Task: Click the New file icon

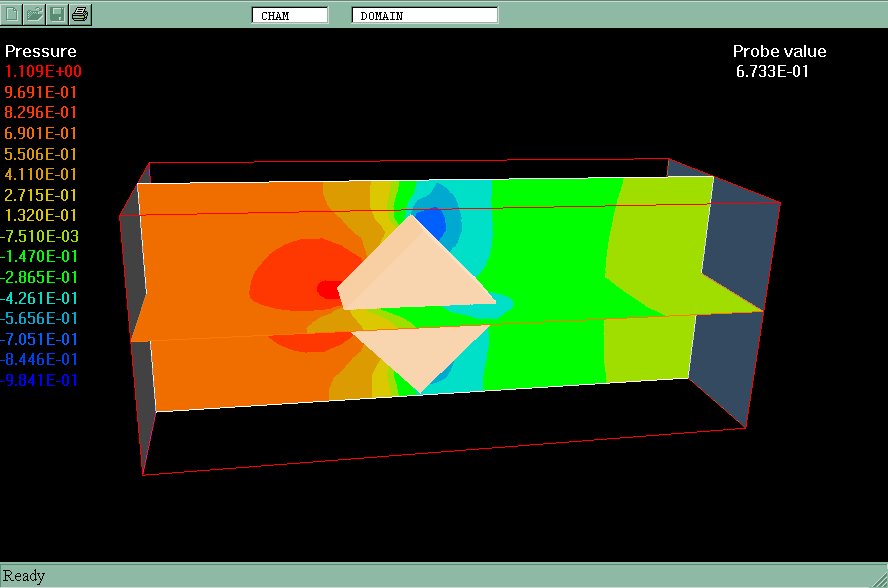Action: pyautogui.click(x=12, y=14)
